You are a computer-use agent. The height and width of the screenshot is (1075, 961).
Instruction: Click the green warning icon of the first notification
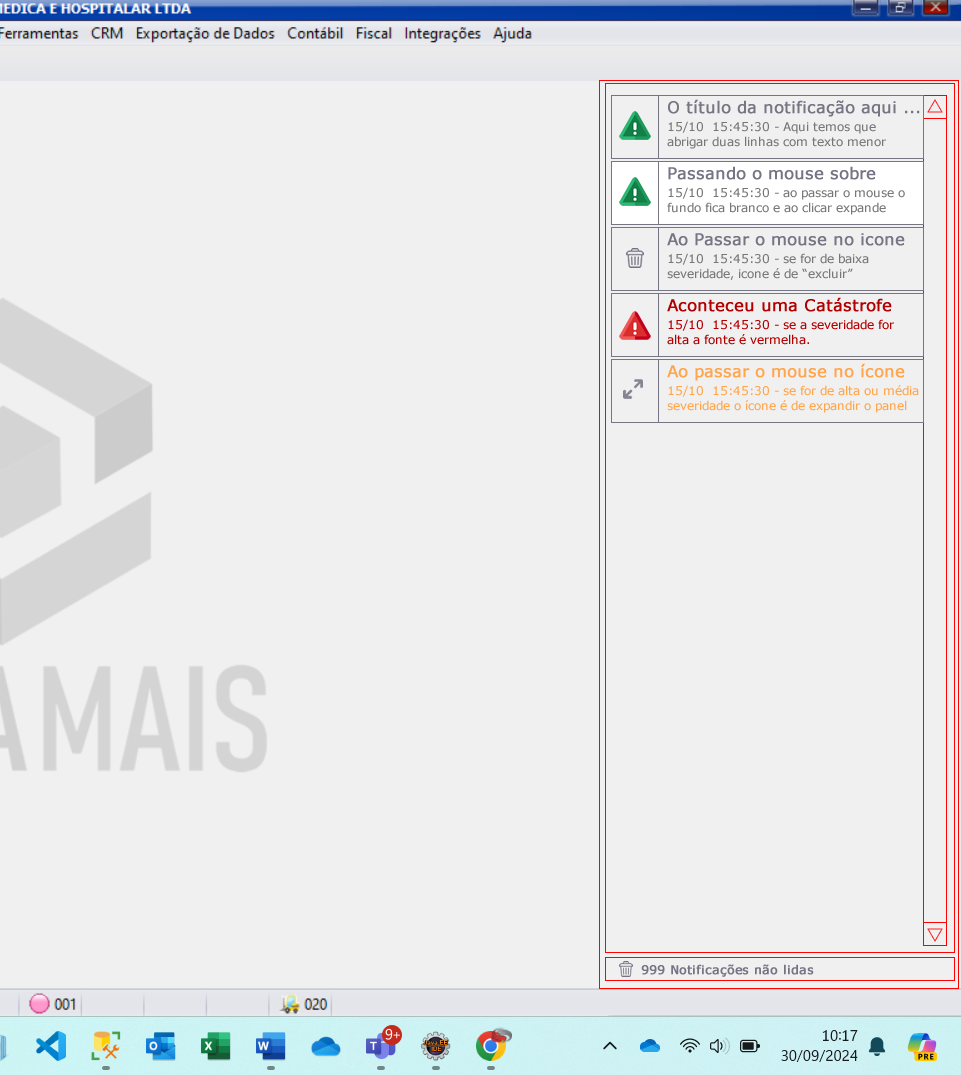click(x=635, y=126)
